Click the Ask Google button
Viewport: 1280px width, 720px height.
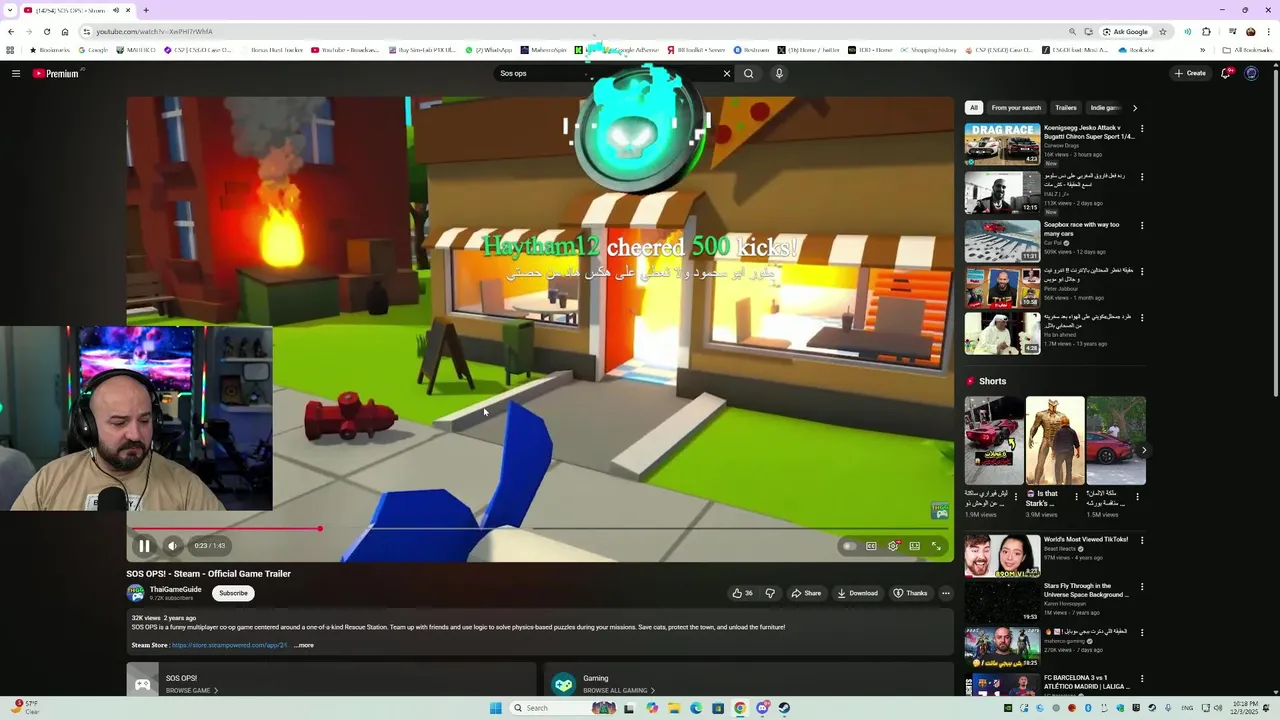[x=1125, y=32]
